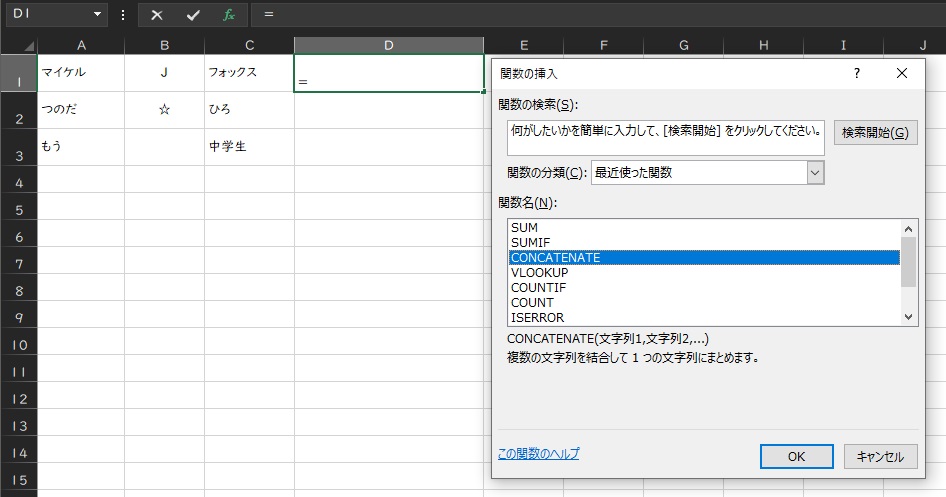Click the 検索開始(G) button
Screen dimensions: 946x497
click(x=875, y=133)
